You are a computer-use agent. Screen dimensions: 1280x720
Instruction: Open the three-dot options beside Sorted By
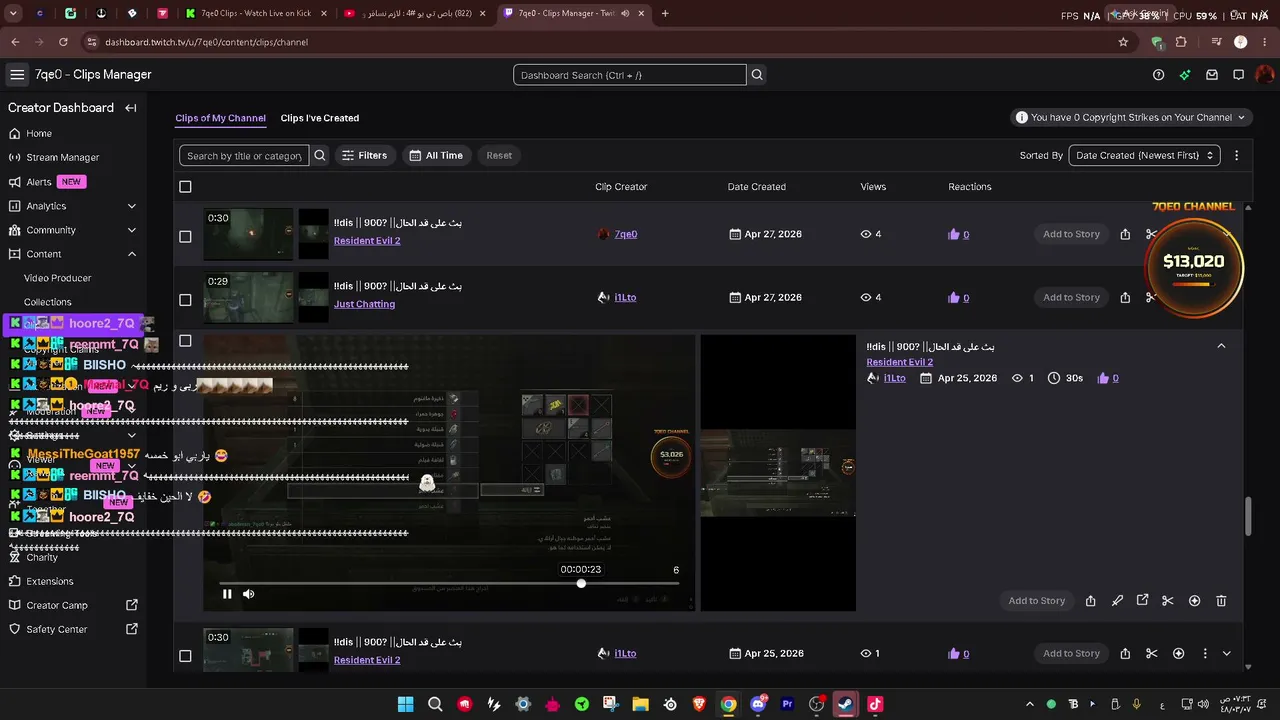coord(1237,155)
